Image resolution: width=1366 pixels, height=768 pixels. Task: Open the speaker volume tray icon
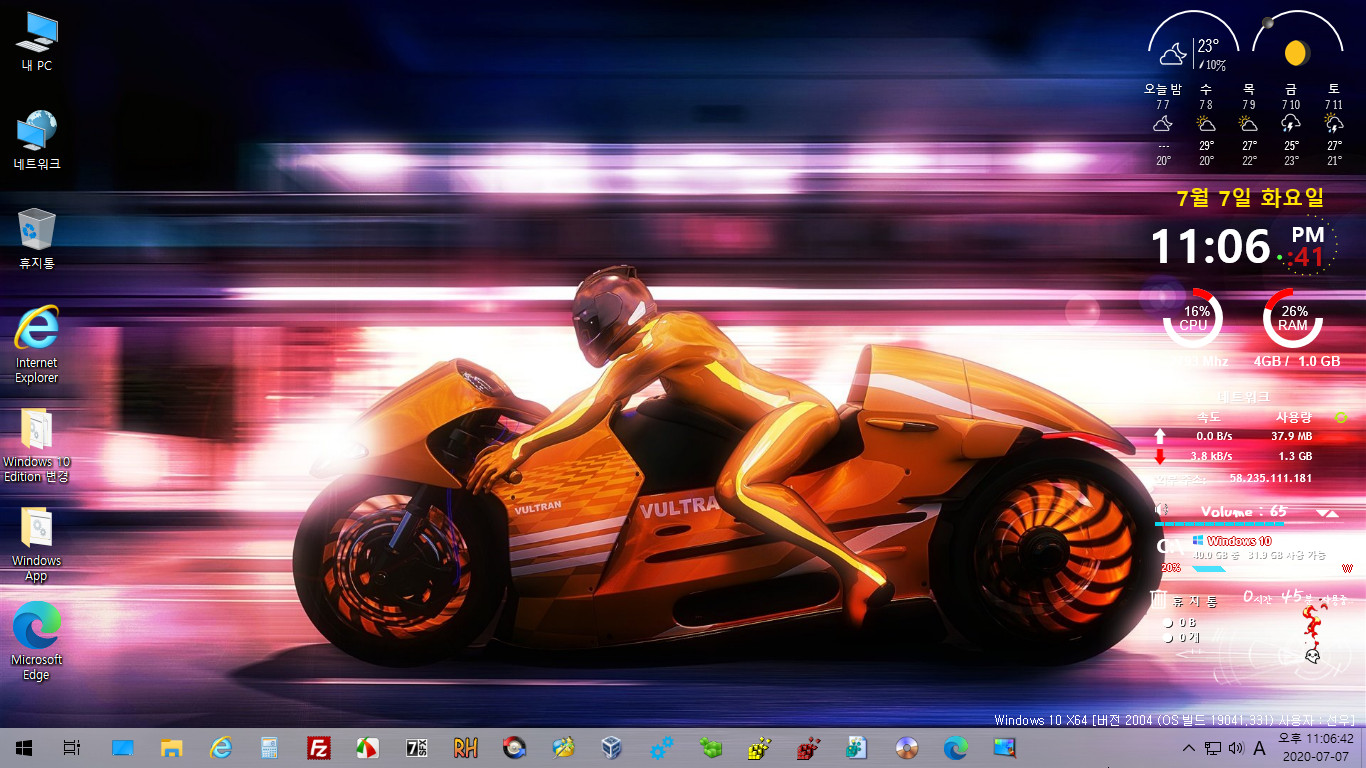[1235, 748]
